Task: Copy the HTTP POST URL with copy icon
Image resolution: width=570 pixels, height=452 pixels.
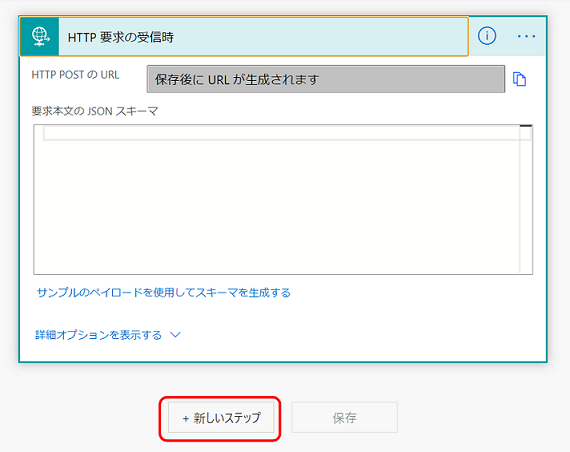Action: coord(519,79)
